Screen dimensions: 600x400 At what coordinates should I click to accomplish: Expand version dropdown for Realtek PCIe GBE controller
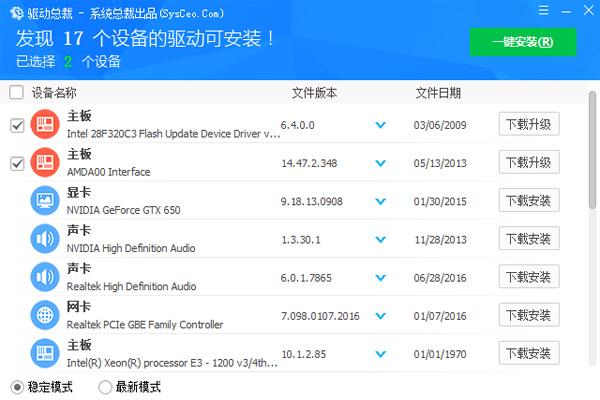[380, 316]
